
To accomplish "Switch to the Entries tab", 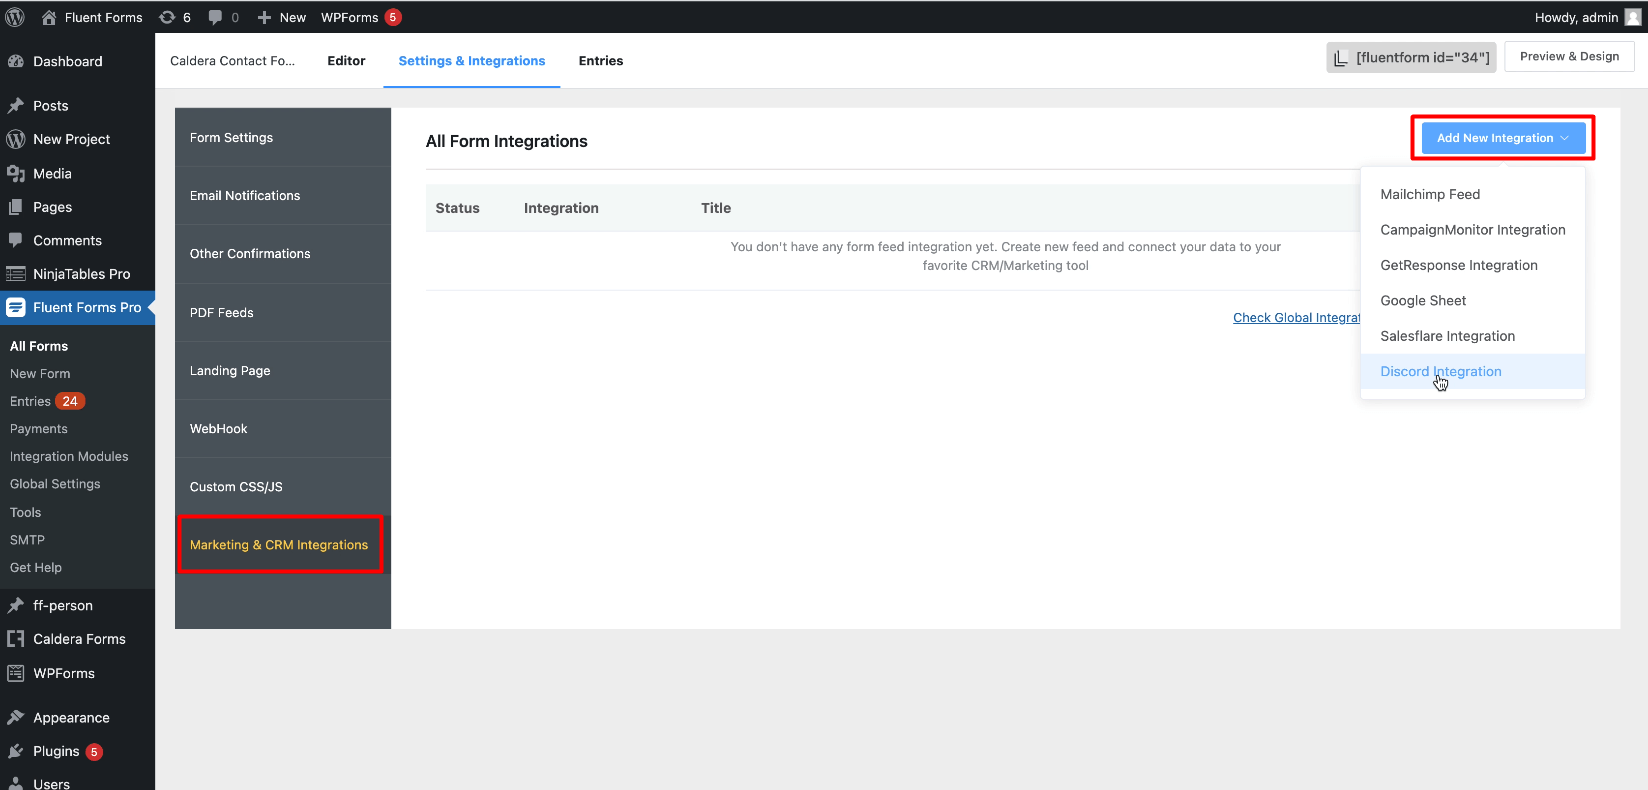I will click(x=600, y=61).
